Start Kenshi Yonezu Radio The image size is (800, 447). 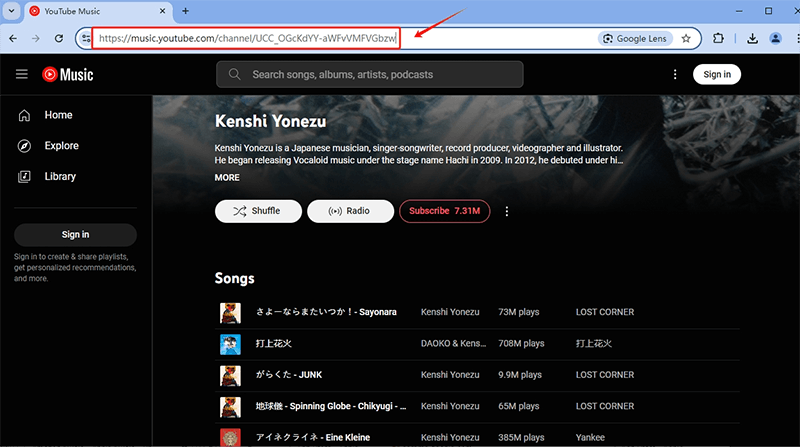[351, 211]
